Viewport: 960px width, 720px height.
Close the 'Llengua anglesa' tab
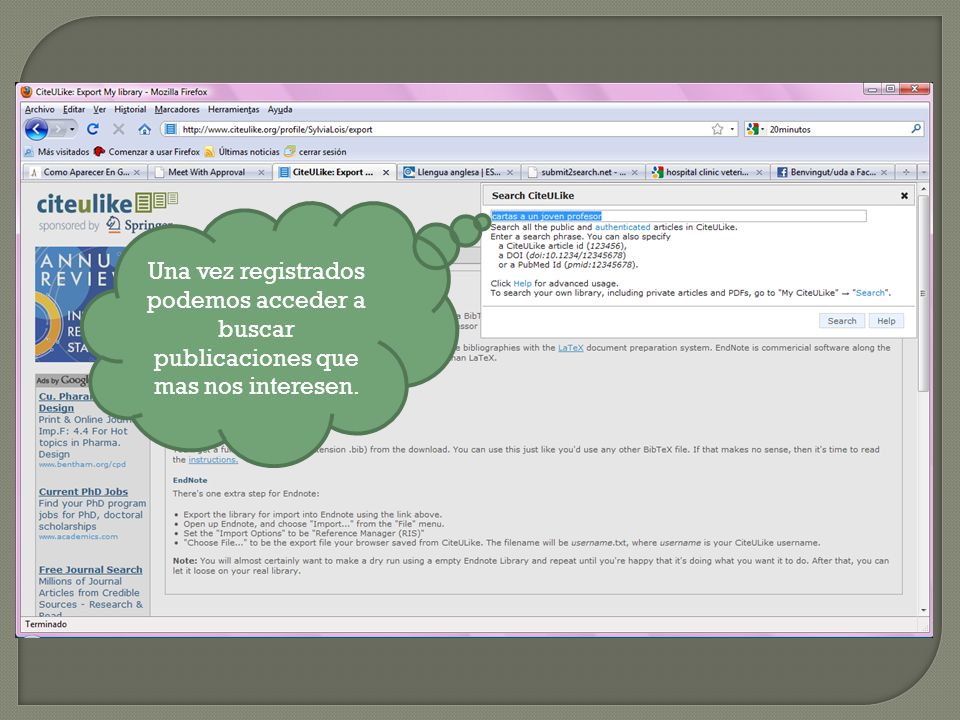point(510,173)
